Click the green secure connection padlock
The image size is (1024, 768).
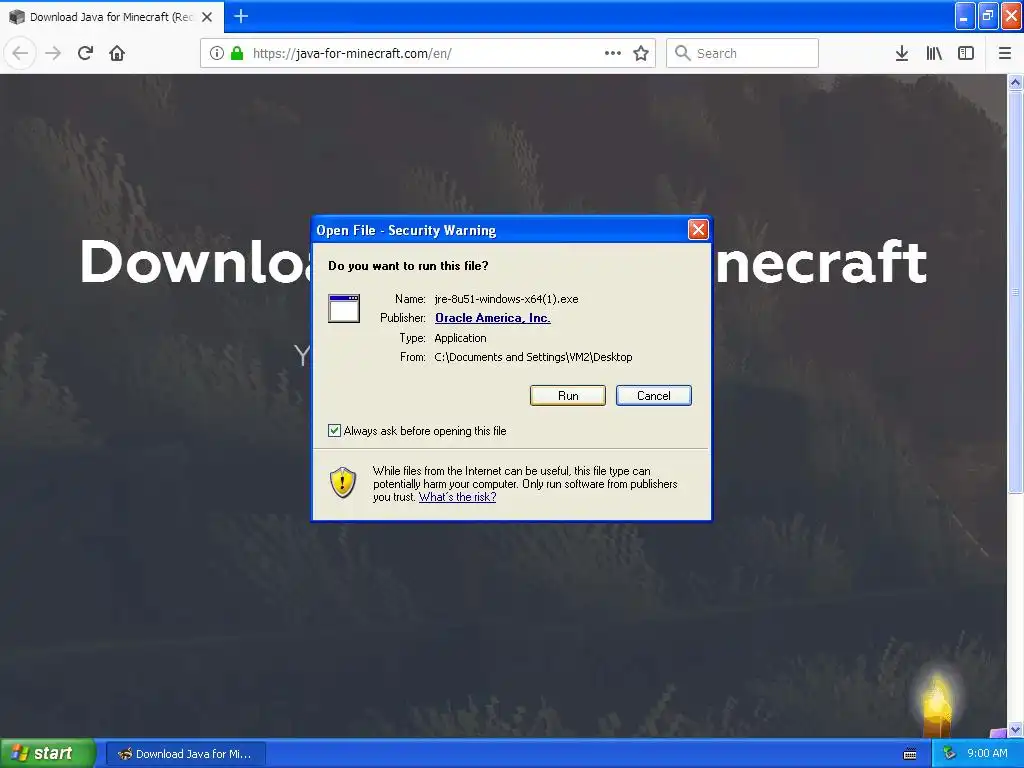pos(237,53)
